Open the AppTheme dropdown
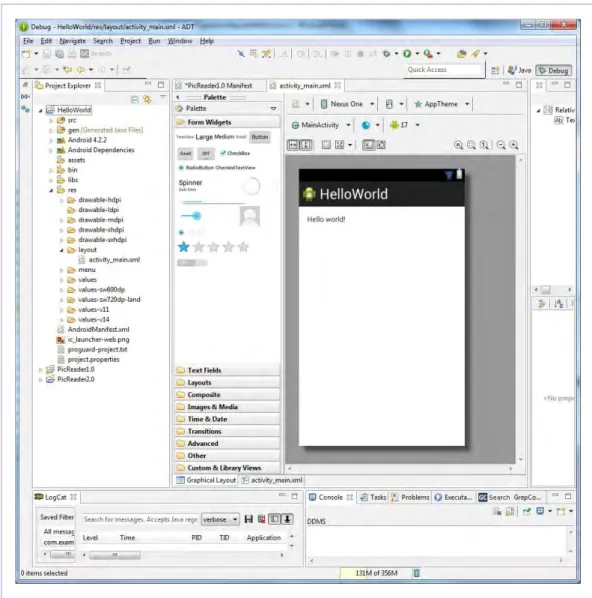The width and height of the screenshot is (592, 598). pyautogui.click(x=467, y=104)
